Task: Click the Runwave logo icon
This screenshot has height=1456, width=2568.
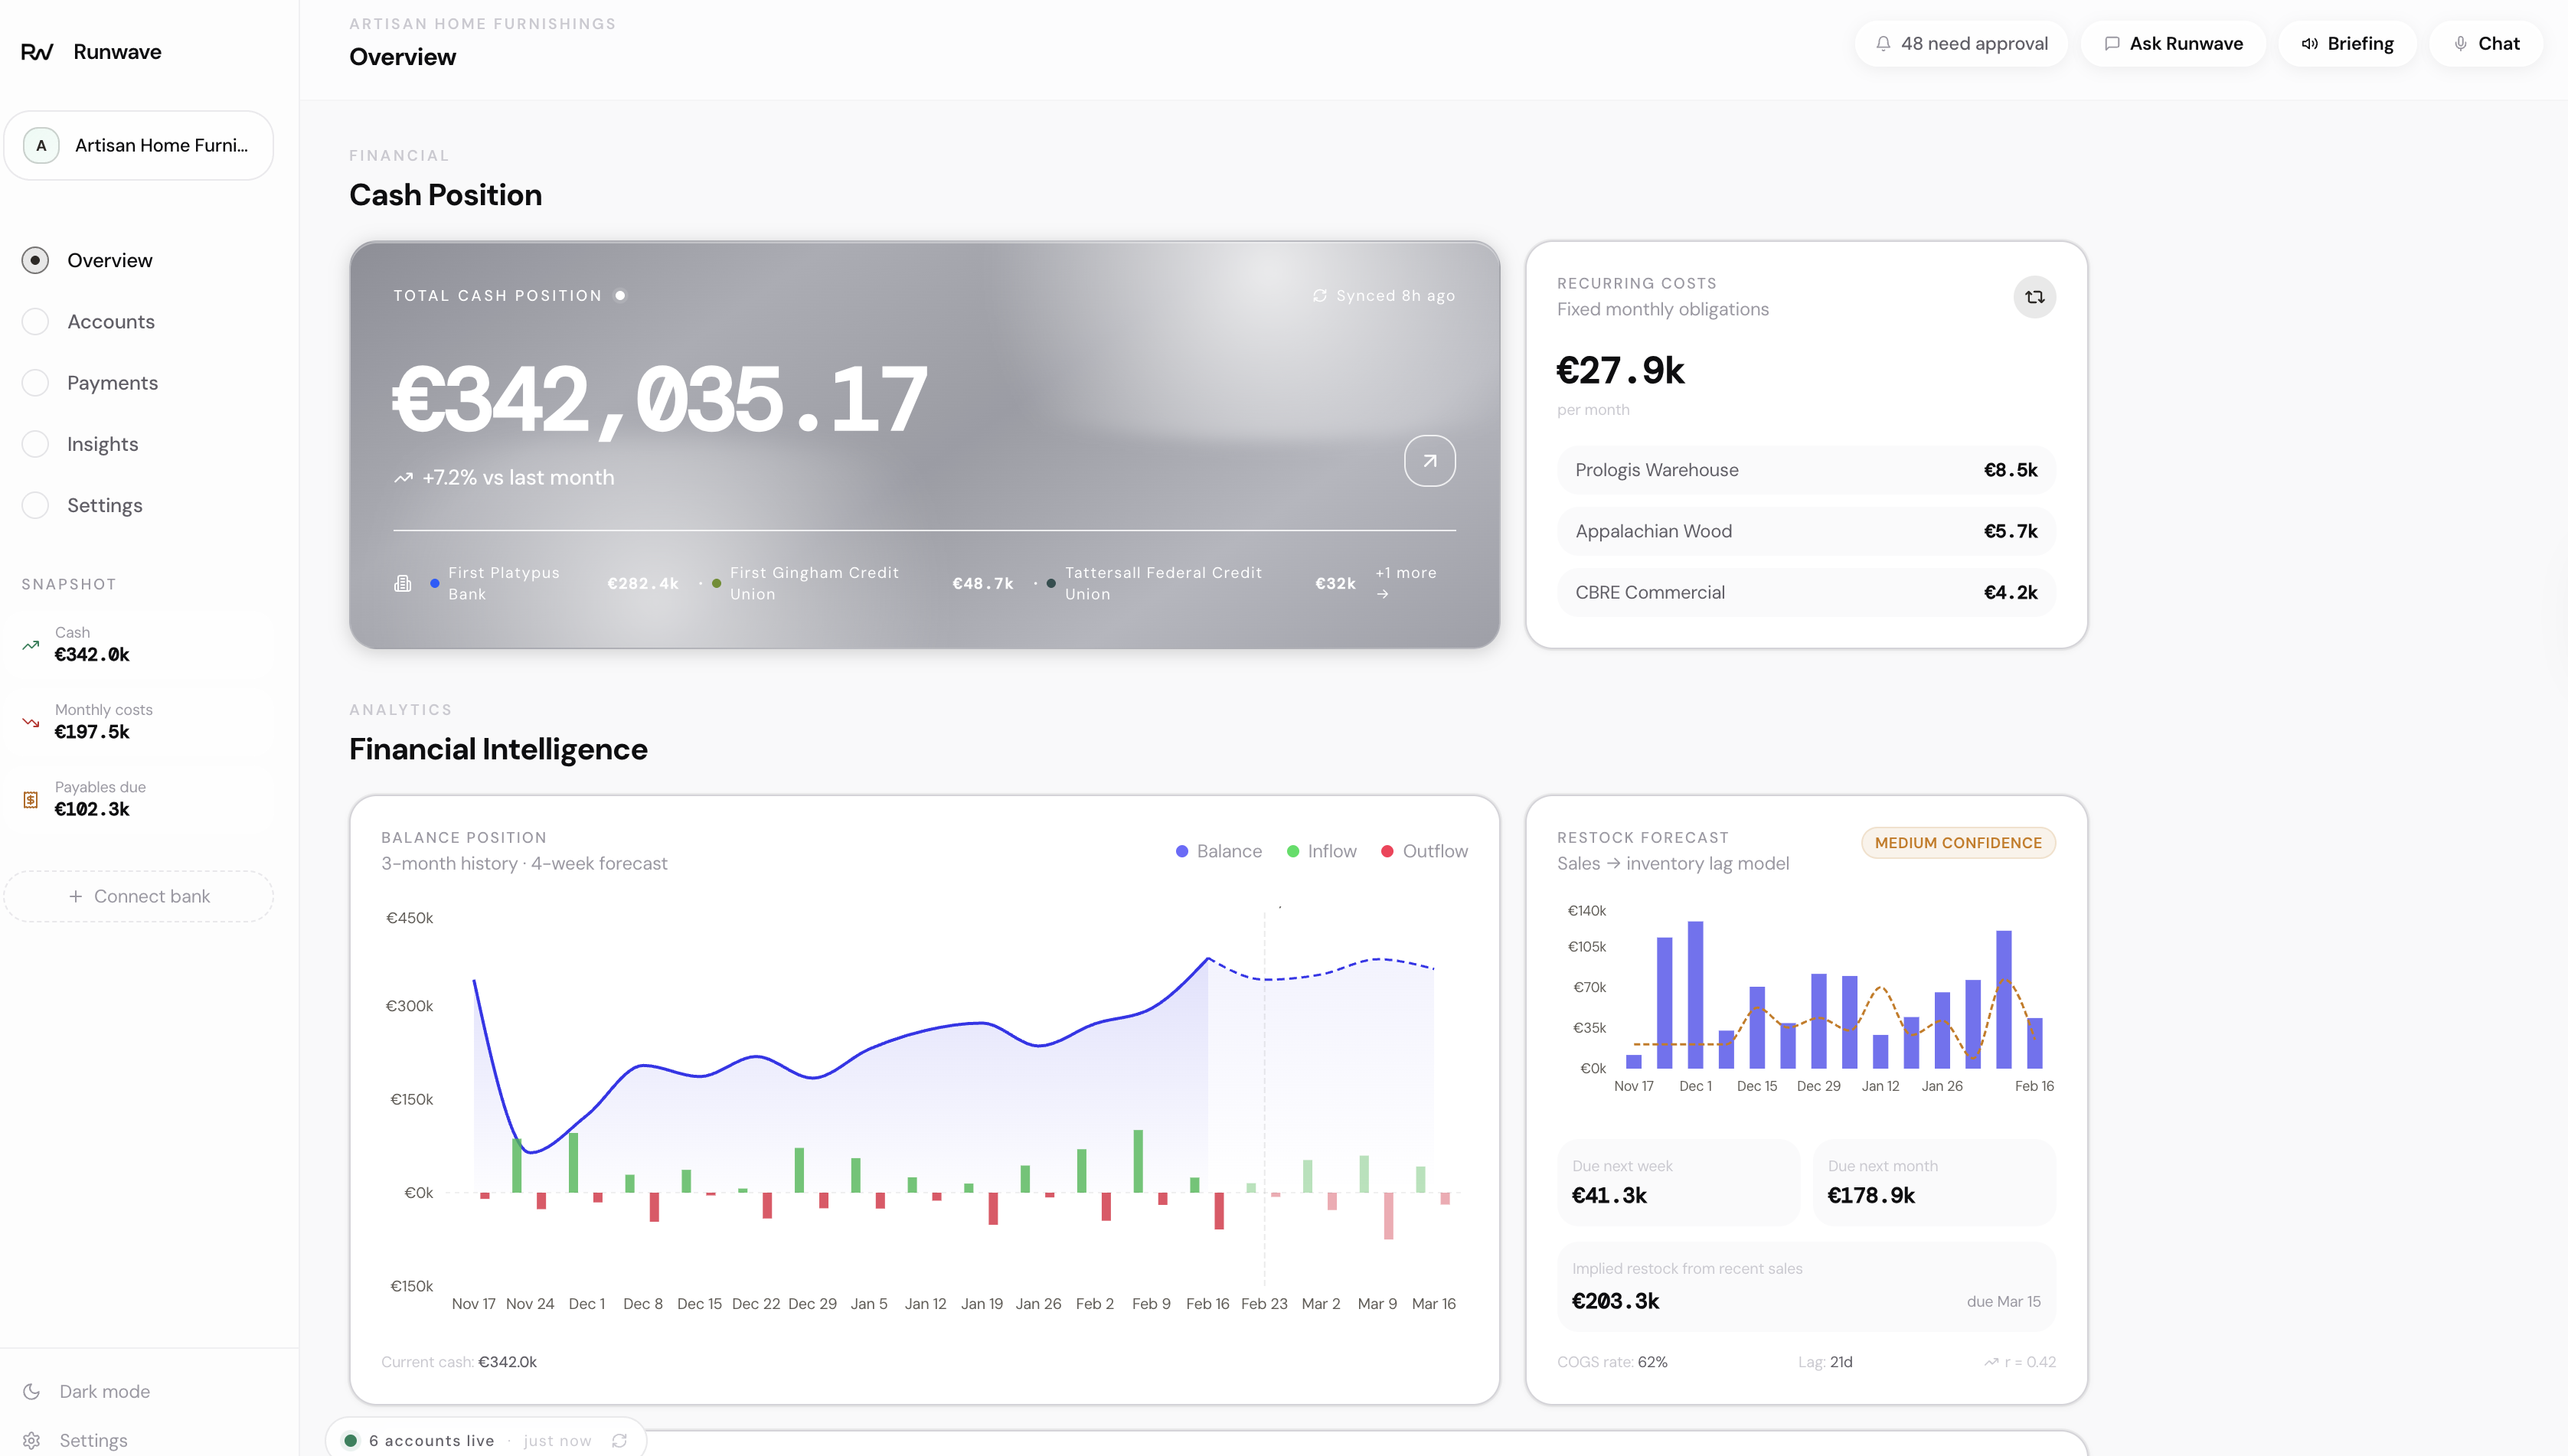Action: (37, 52)
